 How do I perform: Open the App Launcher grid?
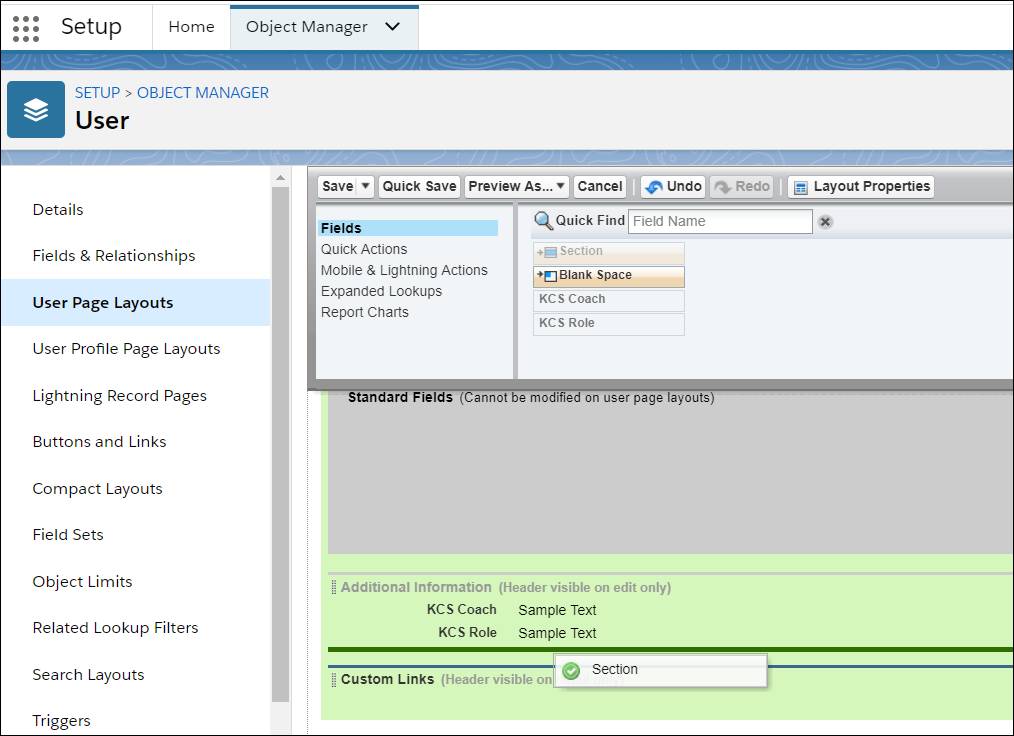click(x=25, y=27)
